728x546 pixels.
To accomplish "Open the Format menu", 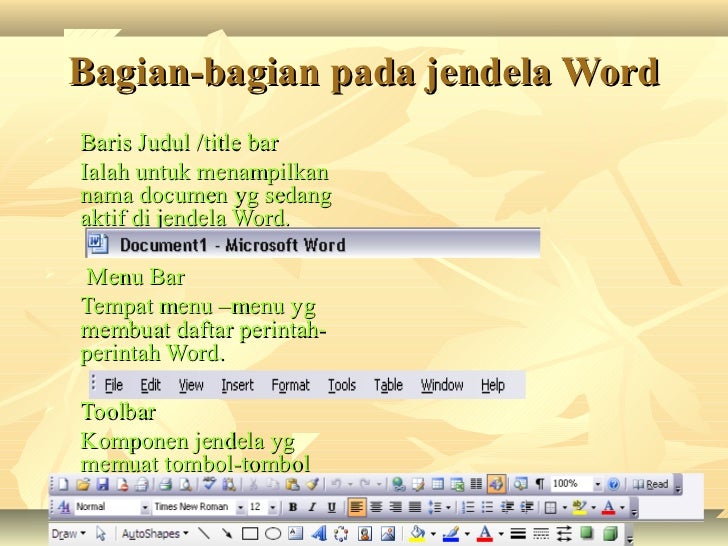I will coord(290,385).
